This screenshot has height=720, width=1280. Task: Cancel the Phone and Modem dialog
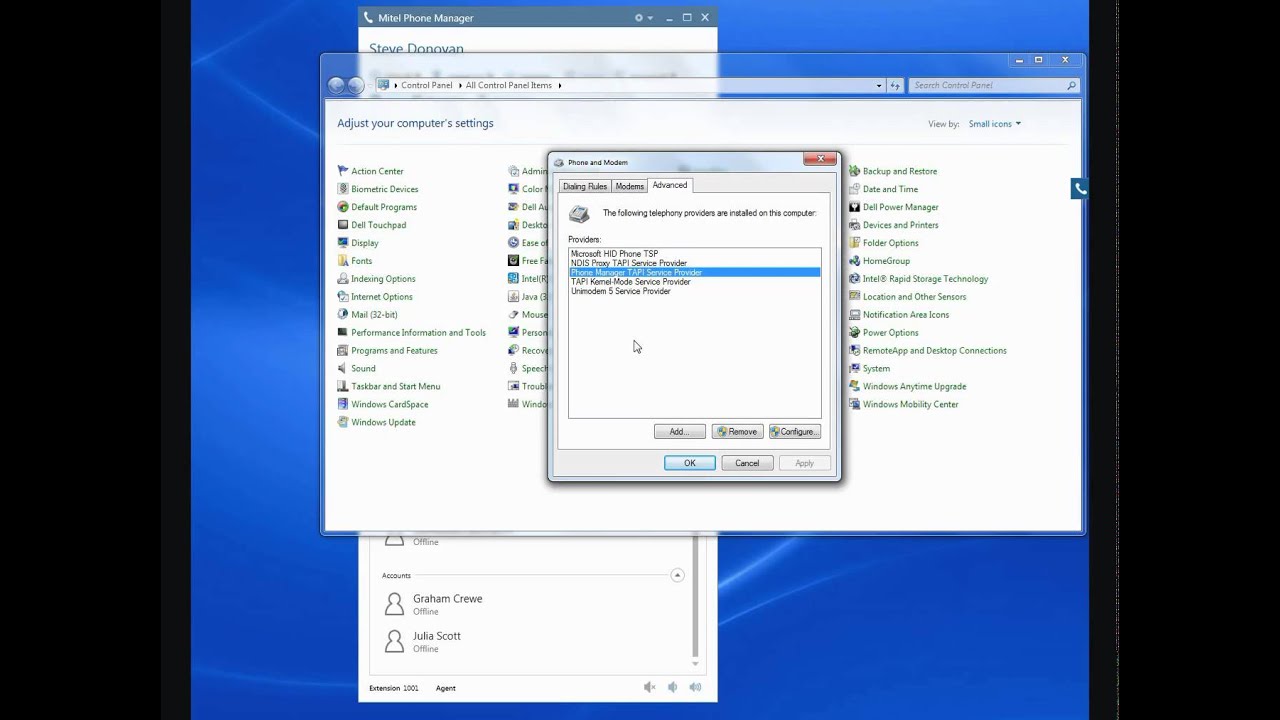coord(747,463)
